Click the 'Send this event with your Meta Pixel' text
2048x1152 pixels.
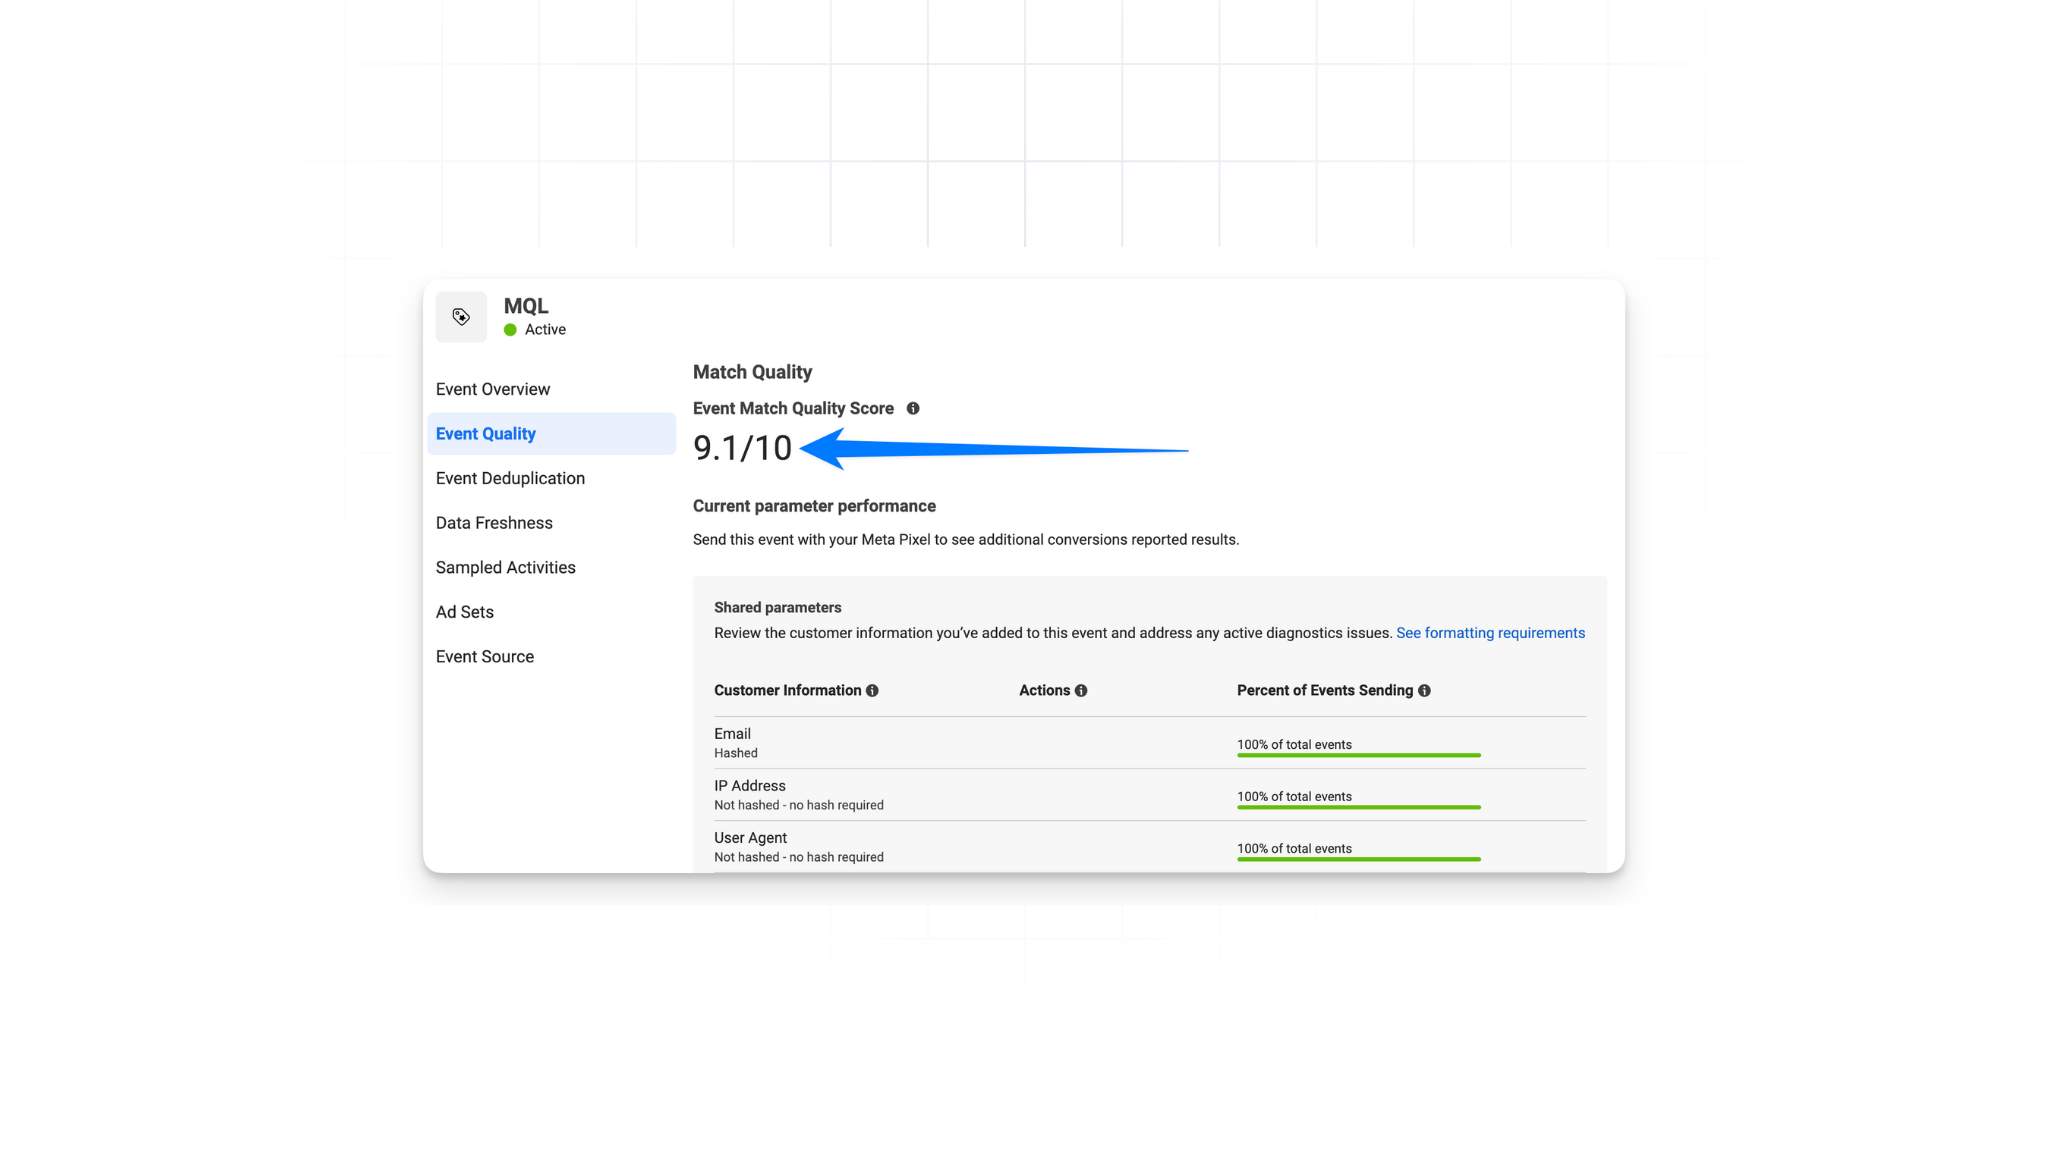coord(965,540)
